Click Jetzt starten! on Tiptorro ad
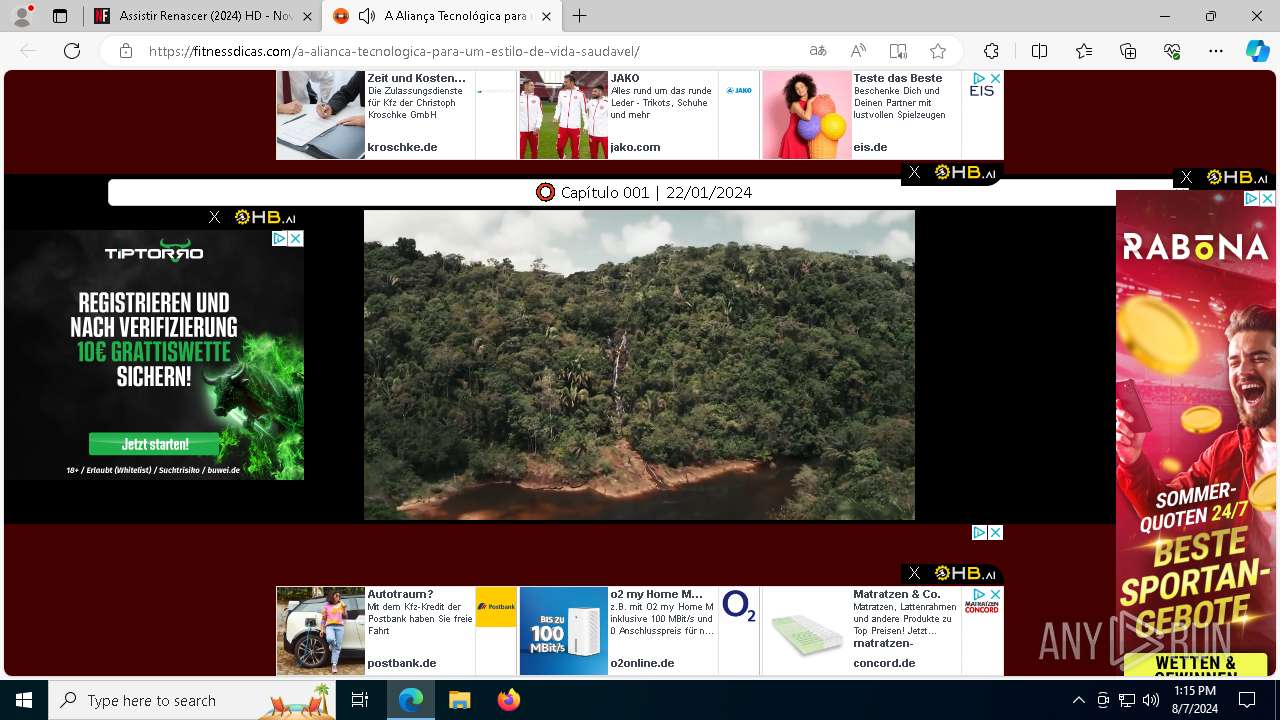Screen dimensions: 1280x720 pyautogui.click(x=155, y=444)
